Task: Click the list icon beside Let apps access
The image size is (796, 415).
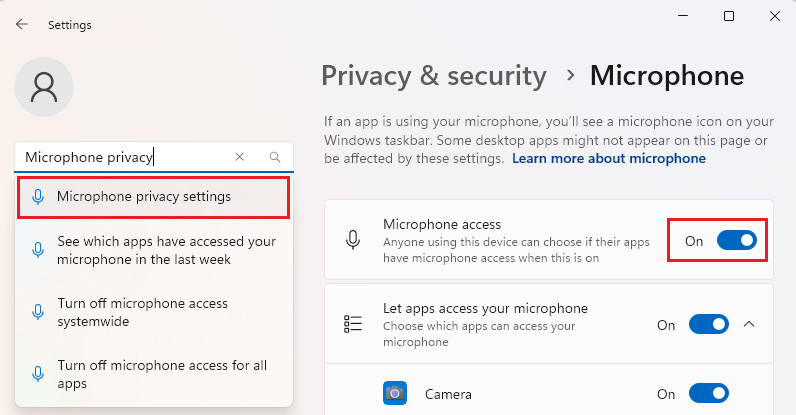Action: [353, 324]
